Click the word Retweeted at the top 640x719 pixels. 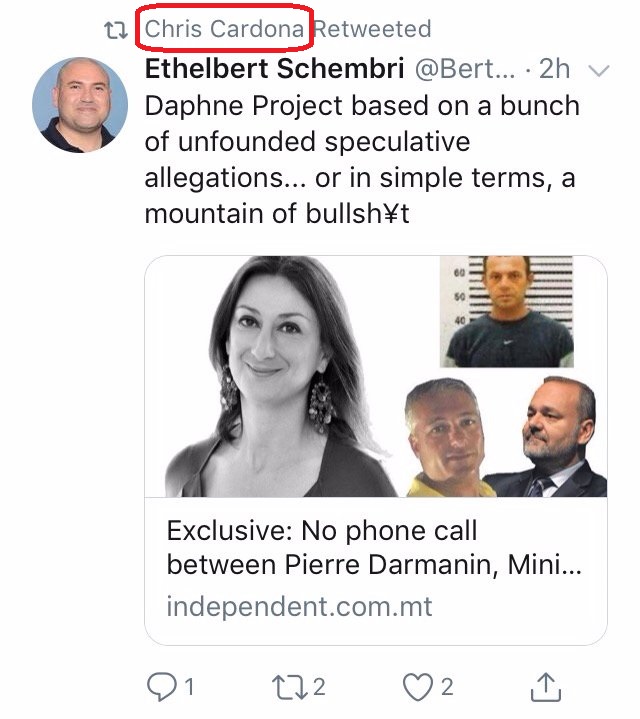(x=371, y=29)
